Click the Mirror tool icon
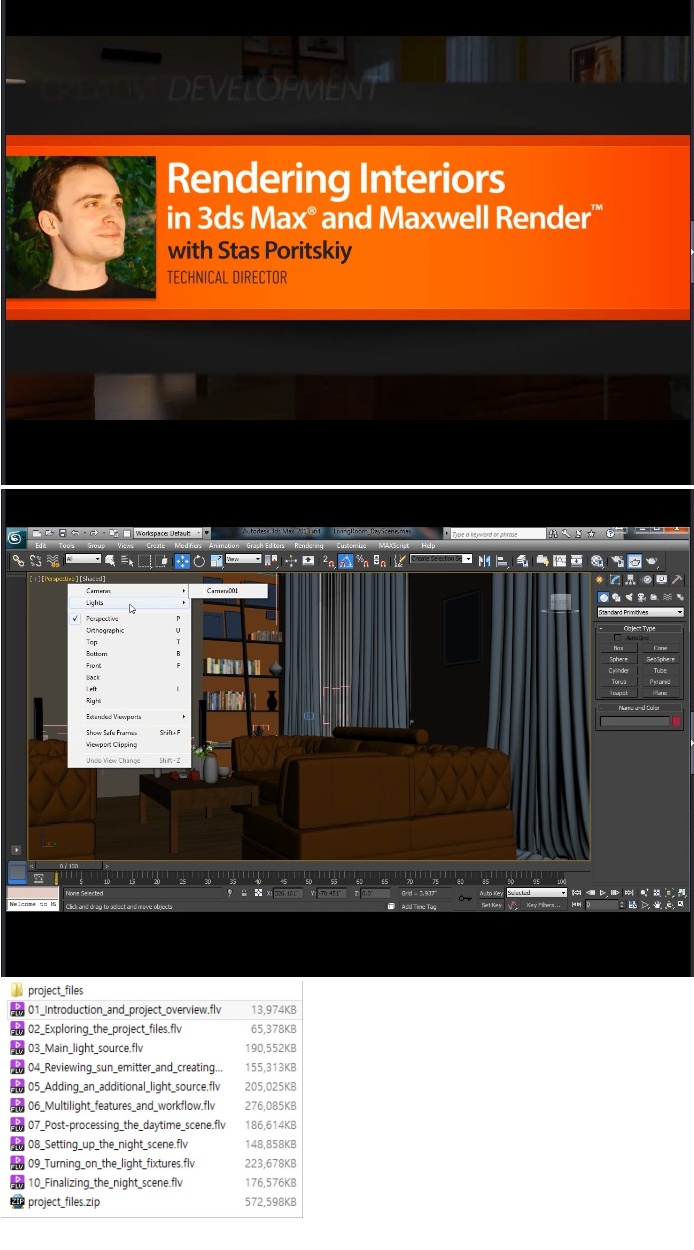This screenshot has height=1250, width=694. 484,560
